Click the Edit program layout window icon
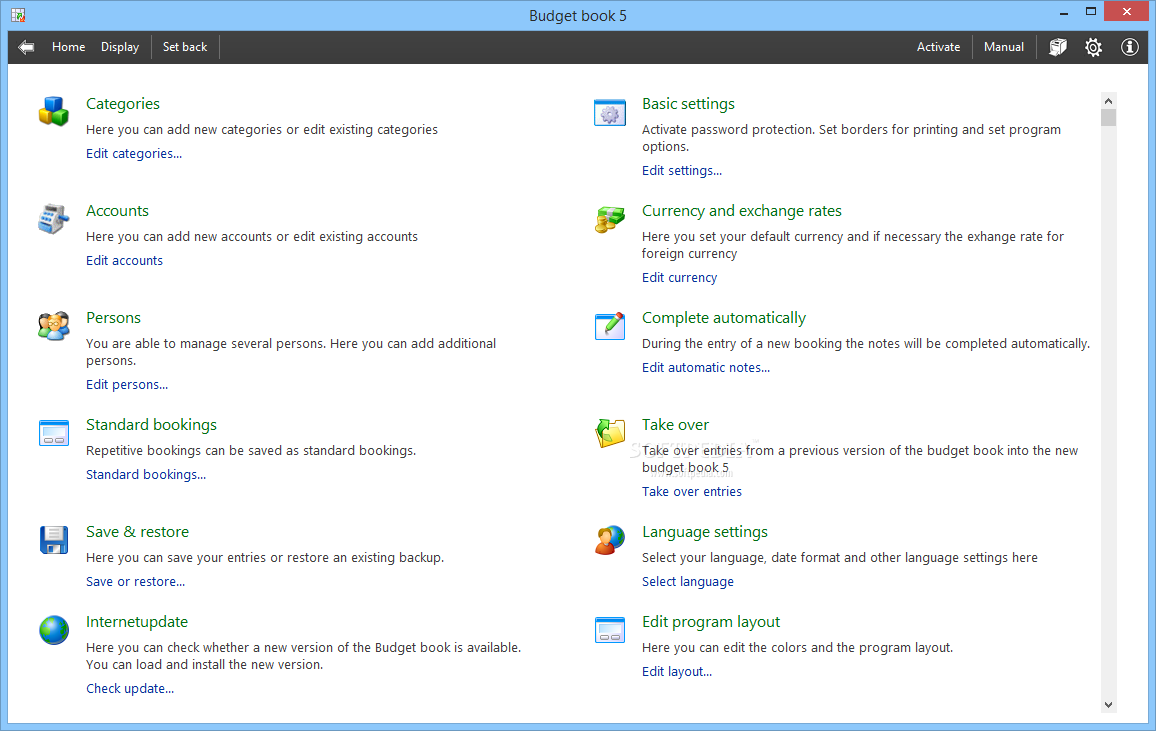 [x=610, y=630]
